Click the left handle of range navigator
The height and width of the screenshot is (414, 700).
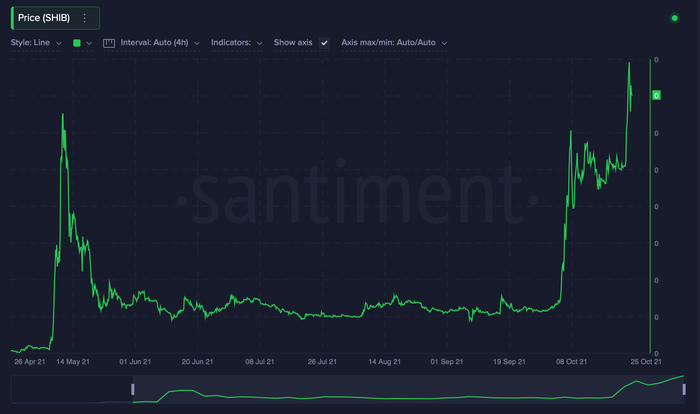pos(133,389)
